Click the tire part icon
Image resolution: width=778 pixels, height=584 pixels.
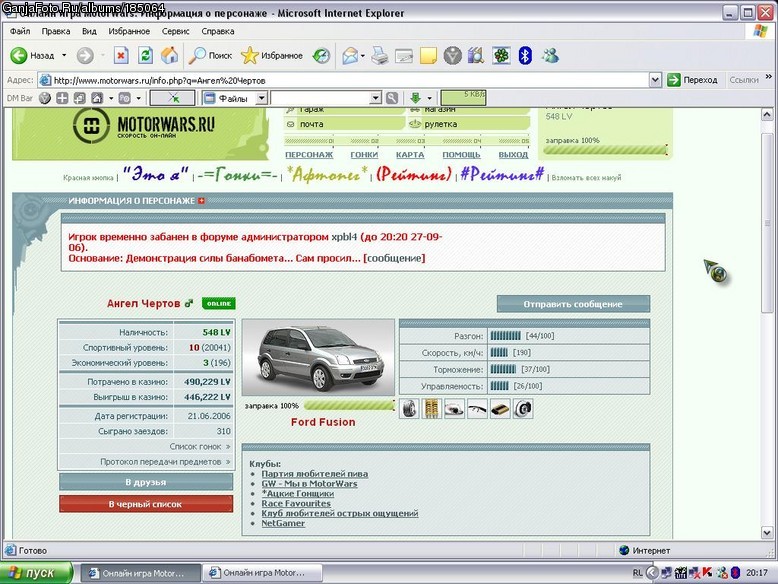pyautogui.click(x=409, y=409)
